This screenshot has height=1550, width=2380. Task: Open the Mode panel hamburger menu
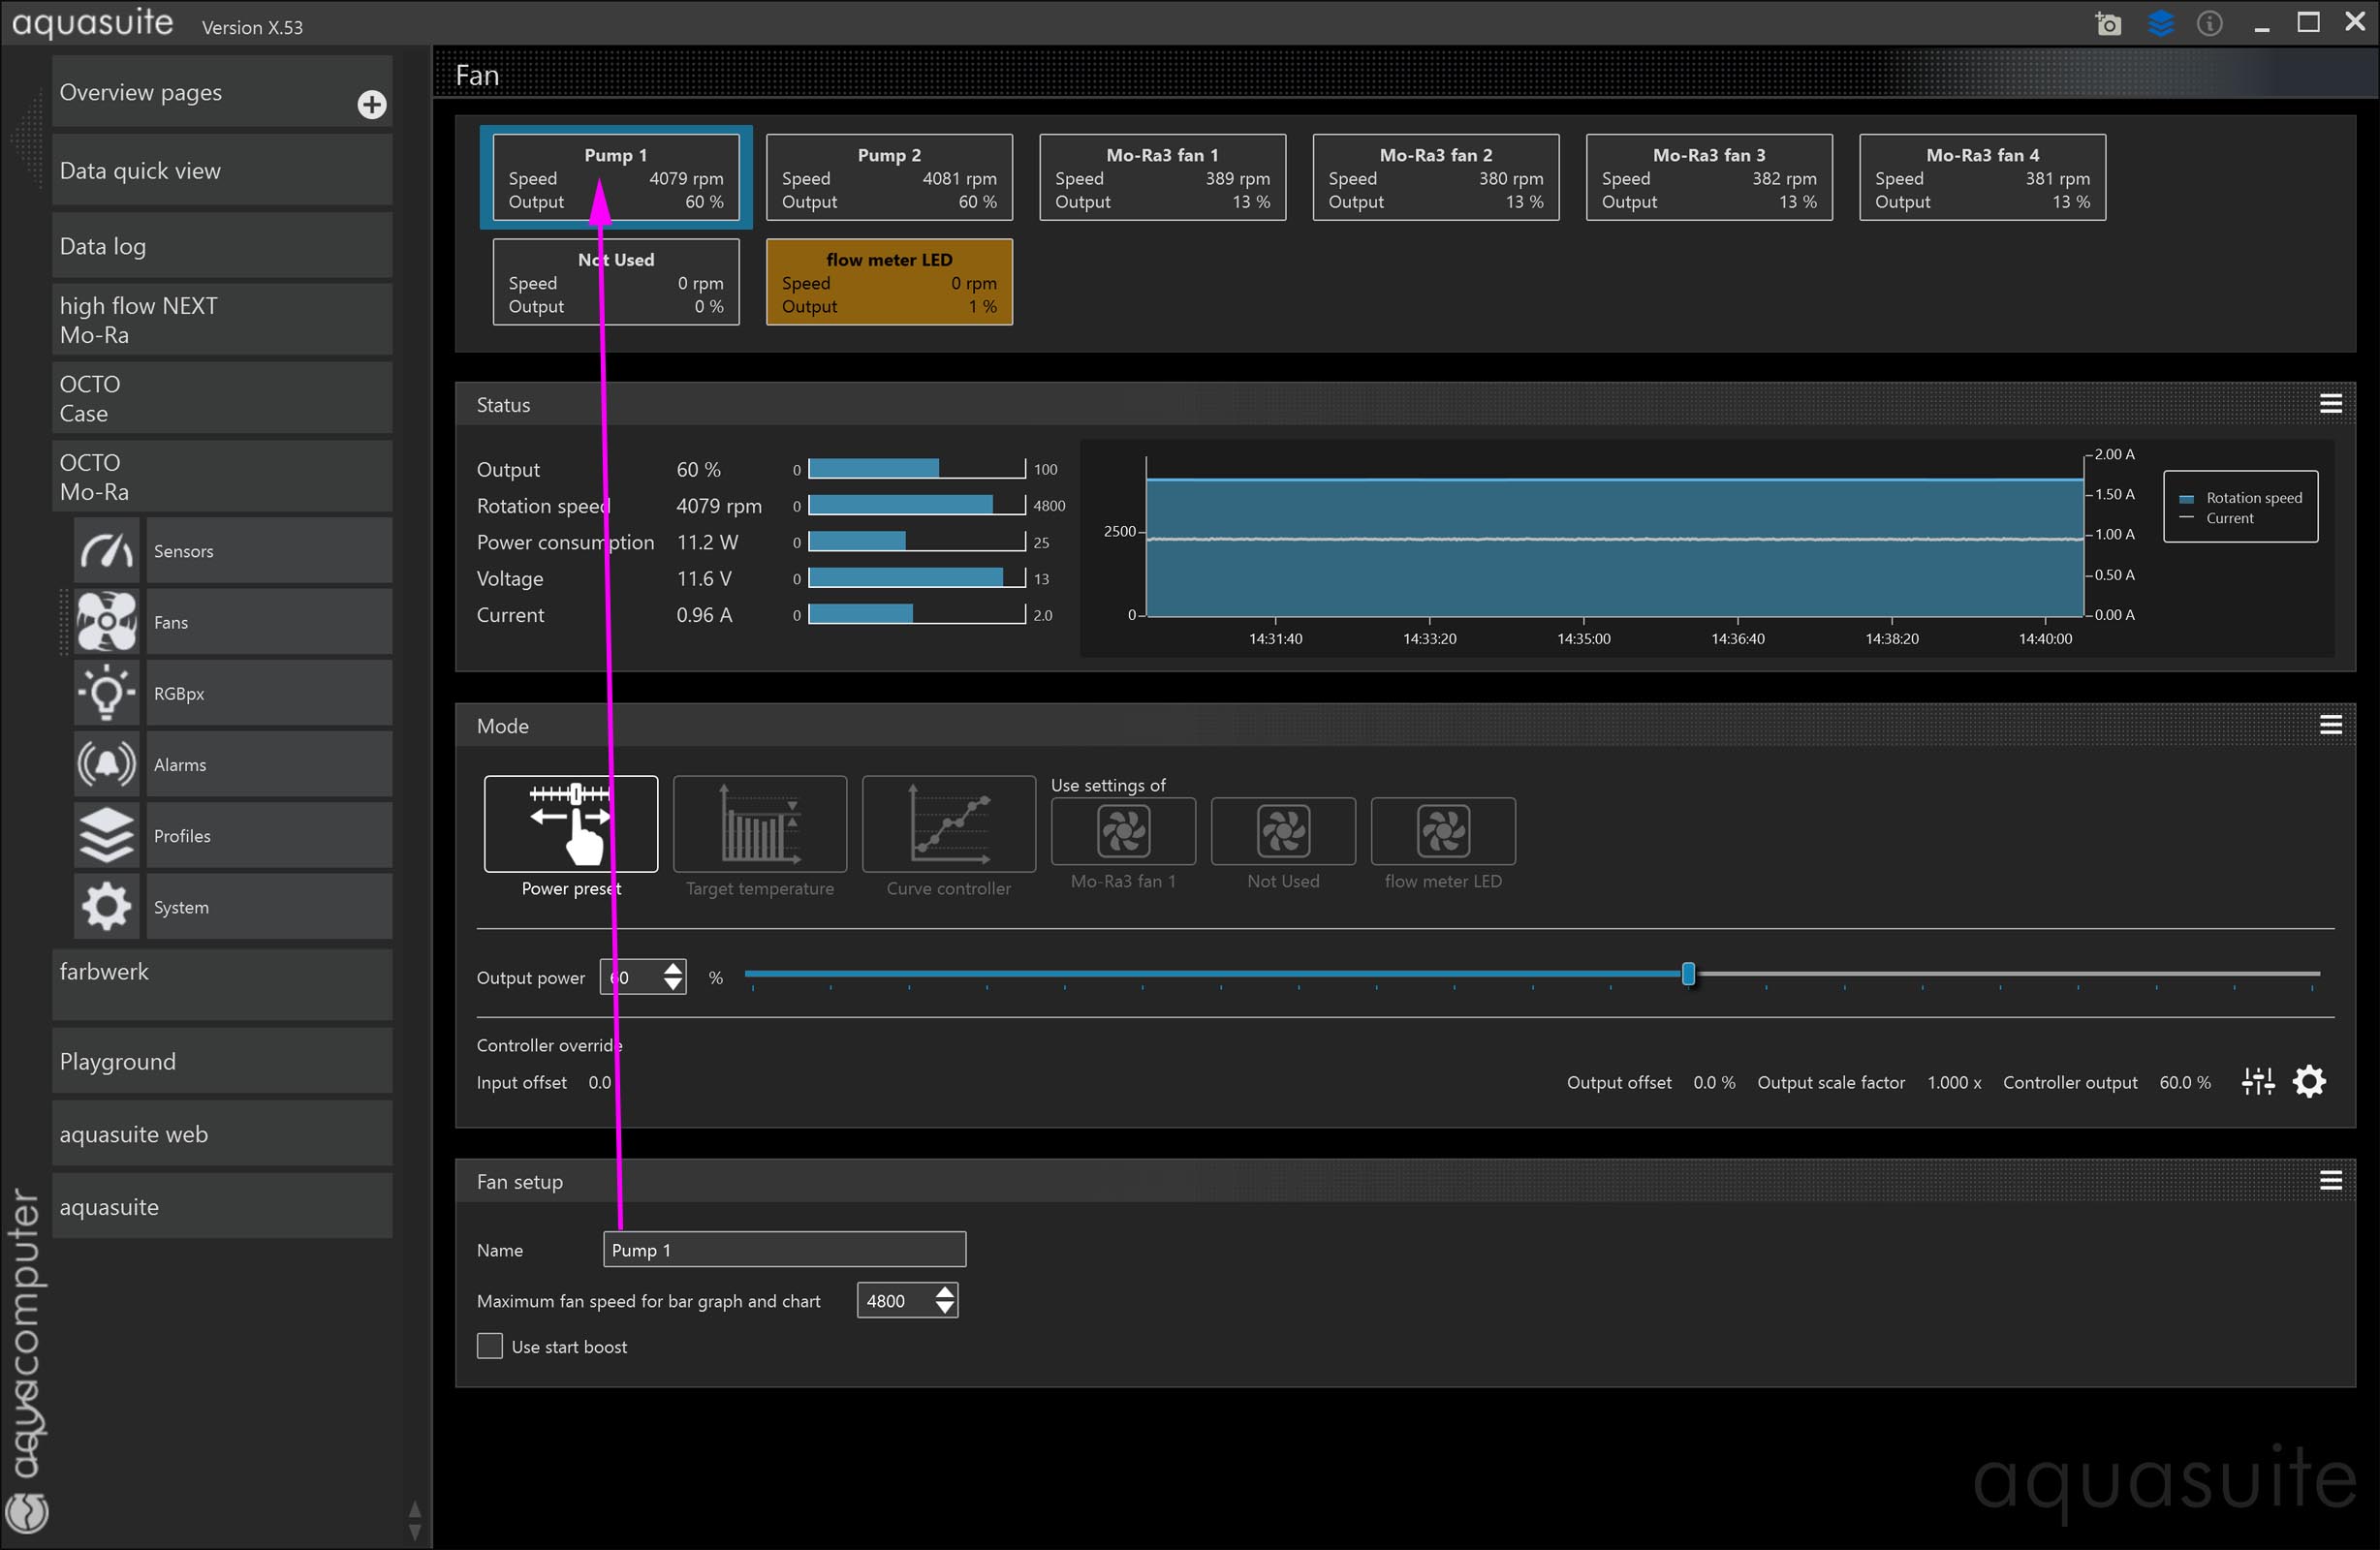[x=2330, y=725]
